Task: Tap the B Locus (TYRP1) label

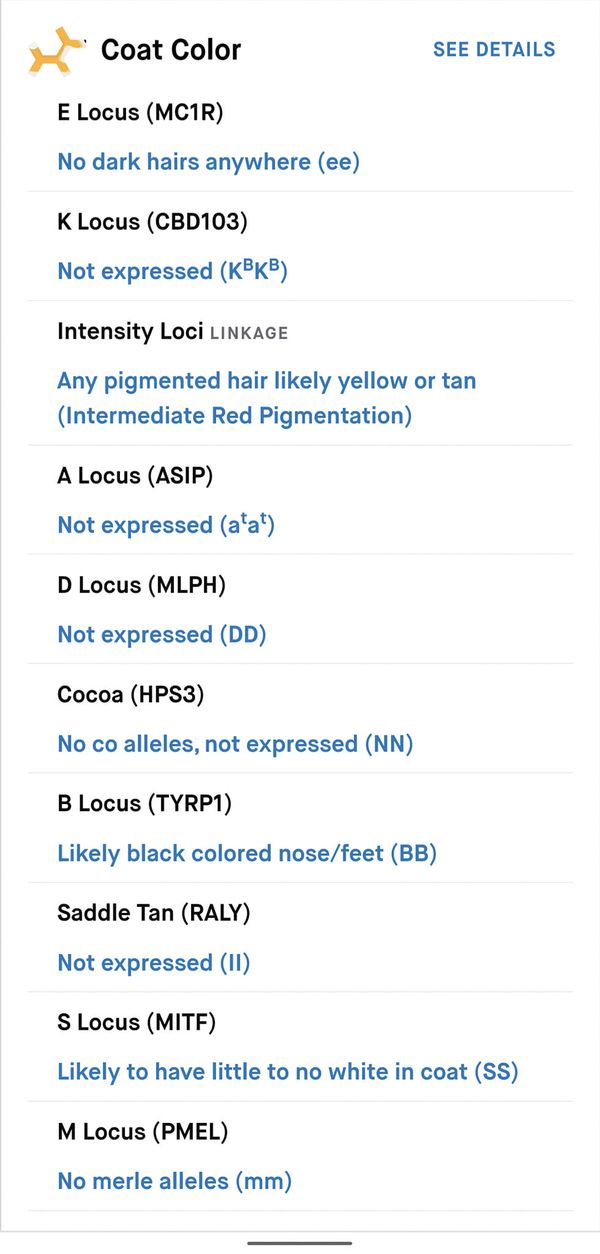Action: pos(145,803)
